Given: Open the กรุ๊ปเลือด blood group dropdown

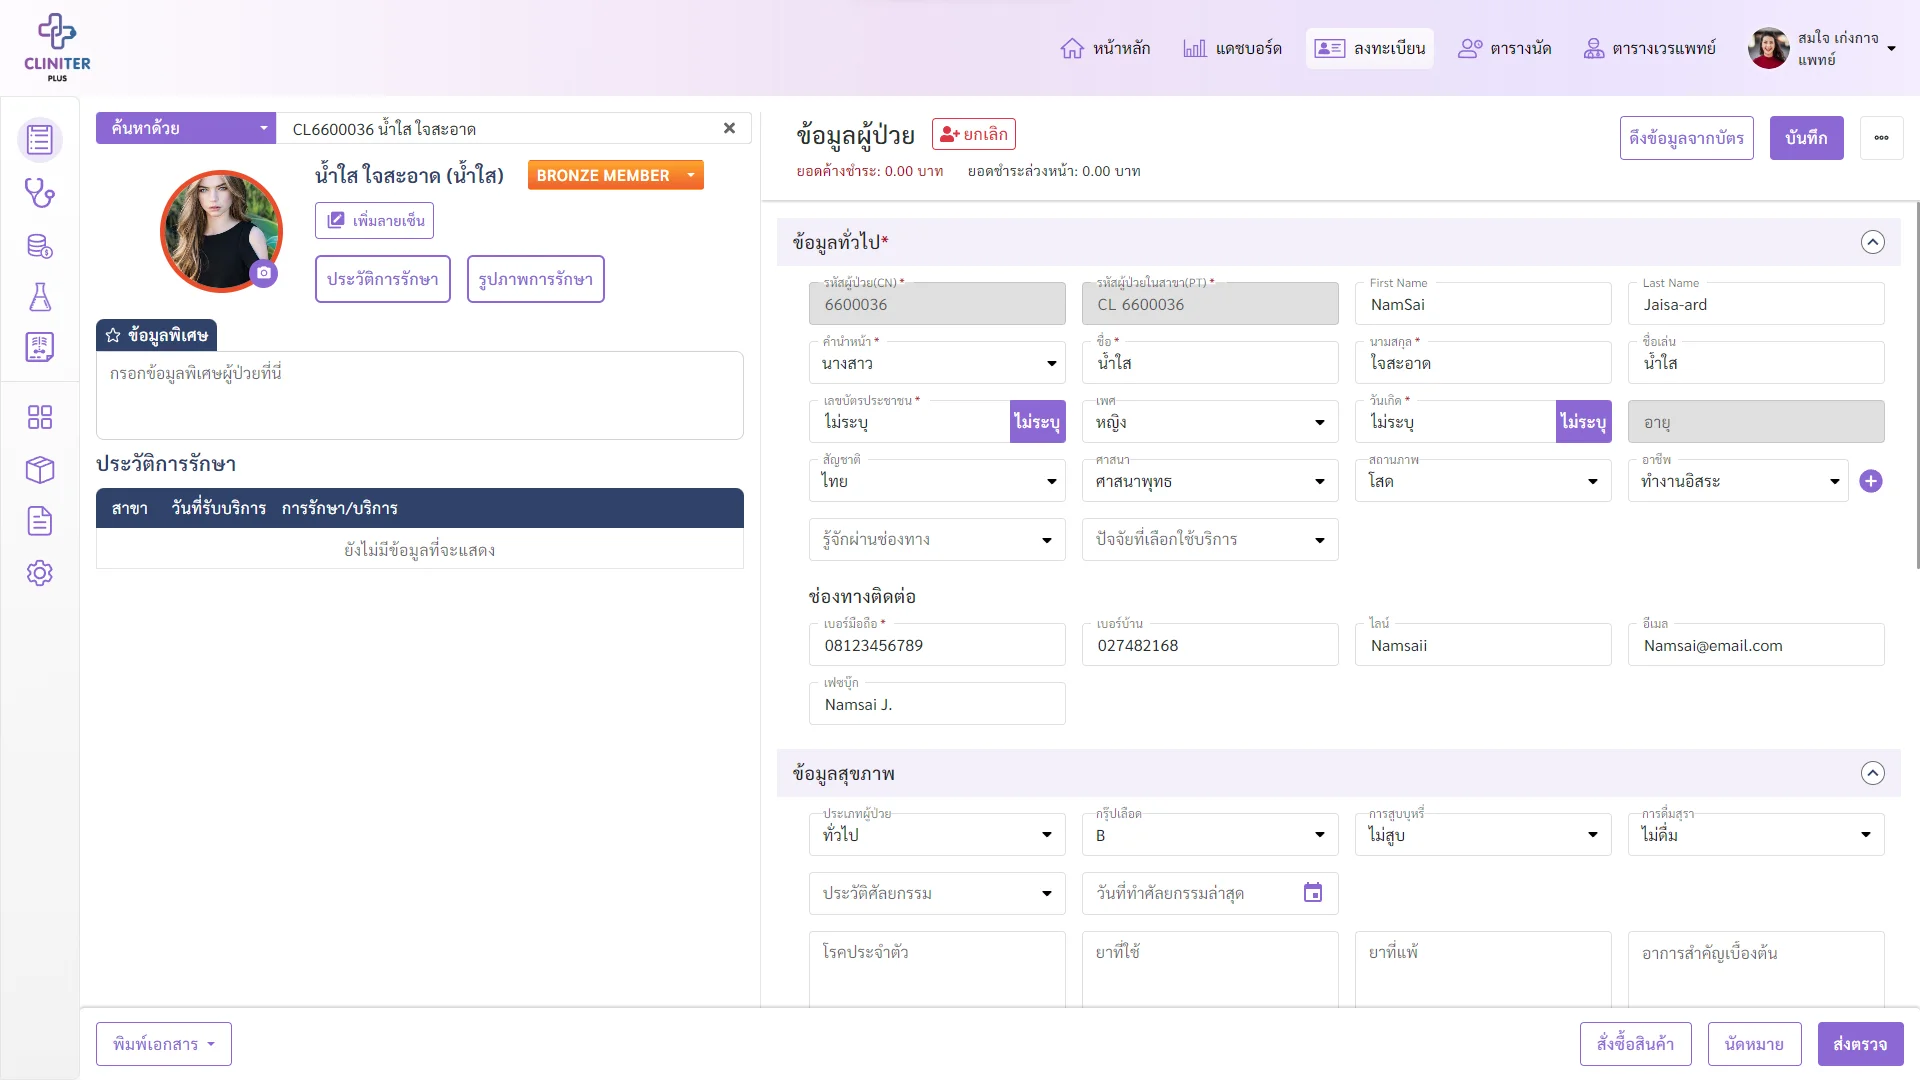Looking at the screenshot, I should click(1210, 834).
